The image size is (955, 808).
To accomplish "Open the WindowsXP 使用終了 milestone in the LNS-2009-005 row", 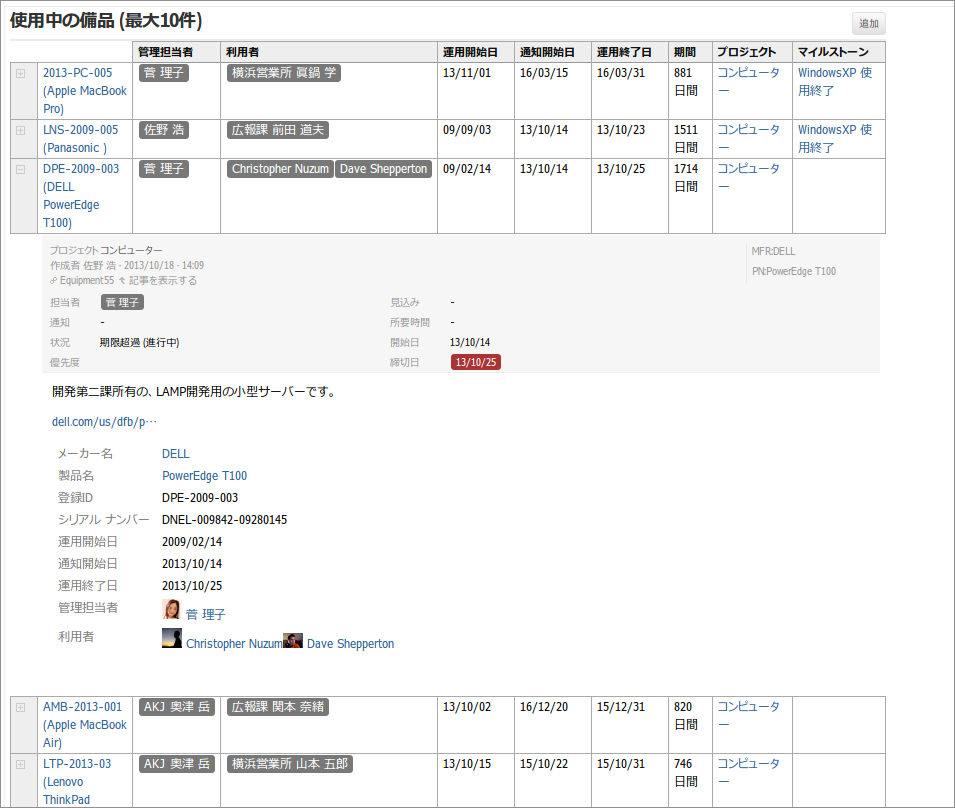I will (x=835, y=139).
